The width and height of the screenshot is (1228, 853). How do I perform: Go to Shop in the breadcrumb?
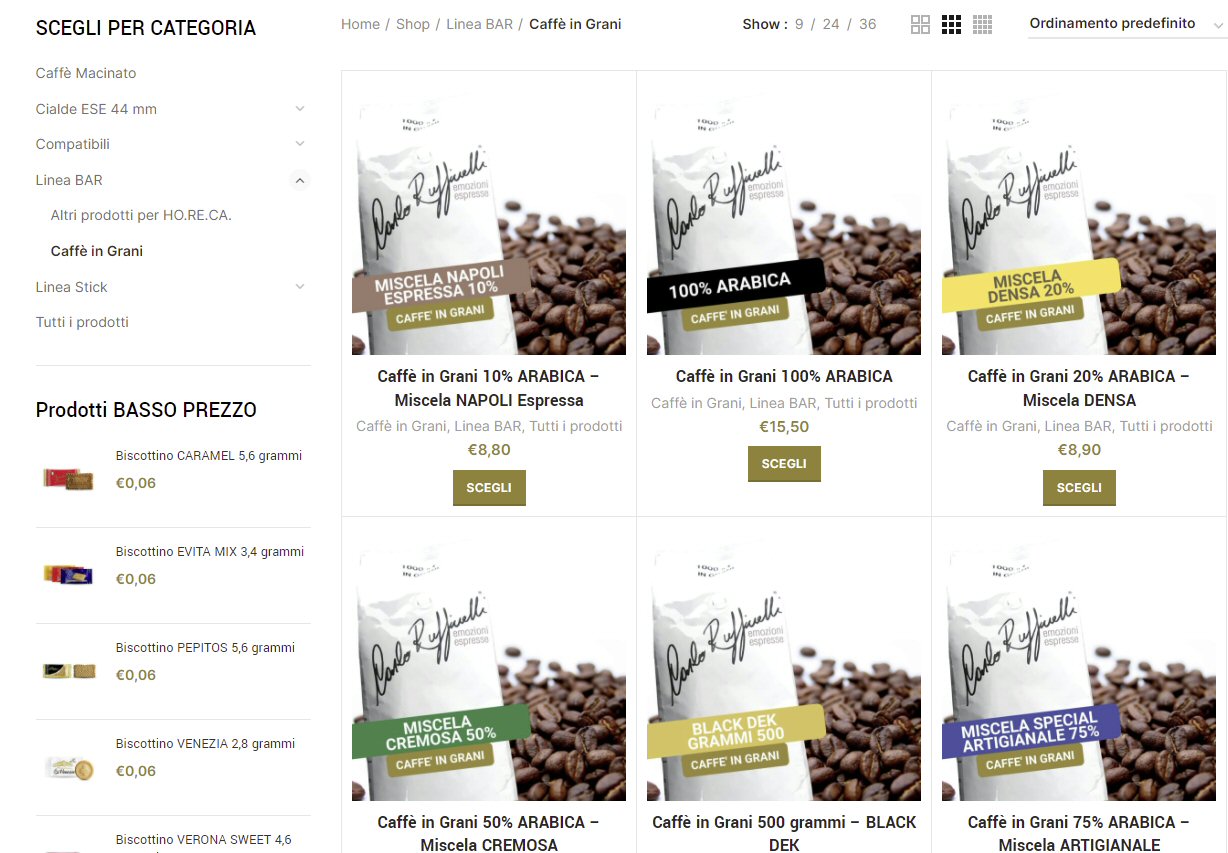pyautogui.click(x=413, y=24)
